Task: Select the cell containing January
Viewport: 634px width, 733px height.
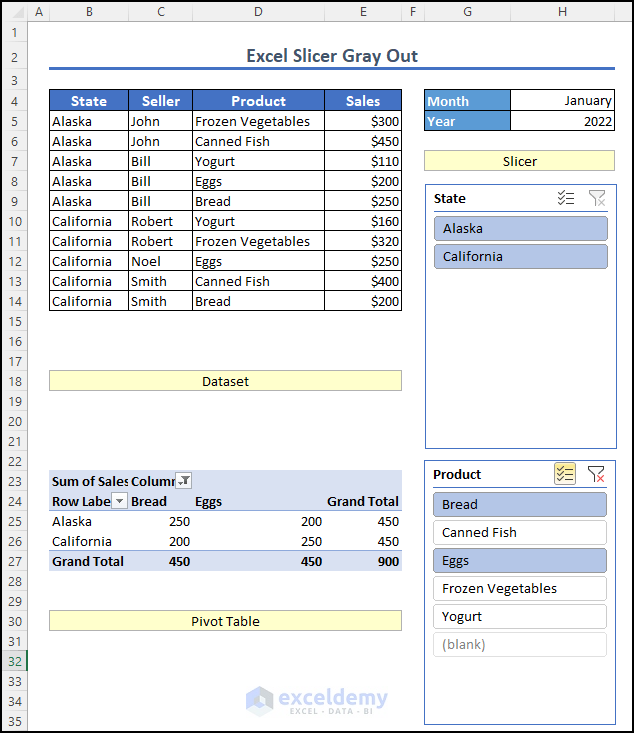Action: point(562,101)
